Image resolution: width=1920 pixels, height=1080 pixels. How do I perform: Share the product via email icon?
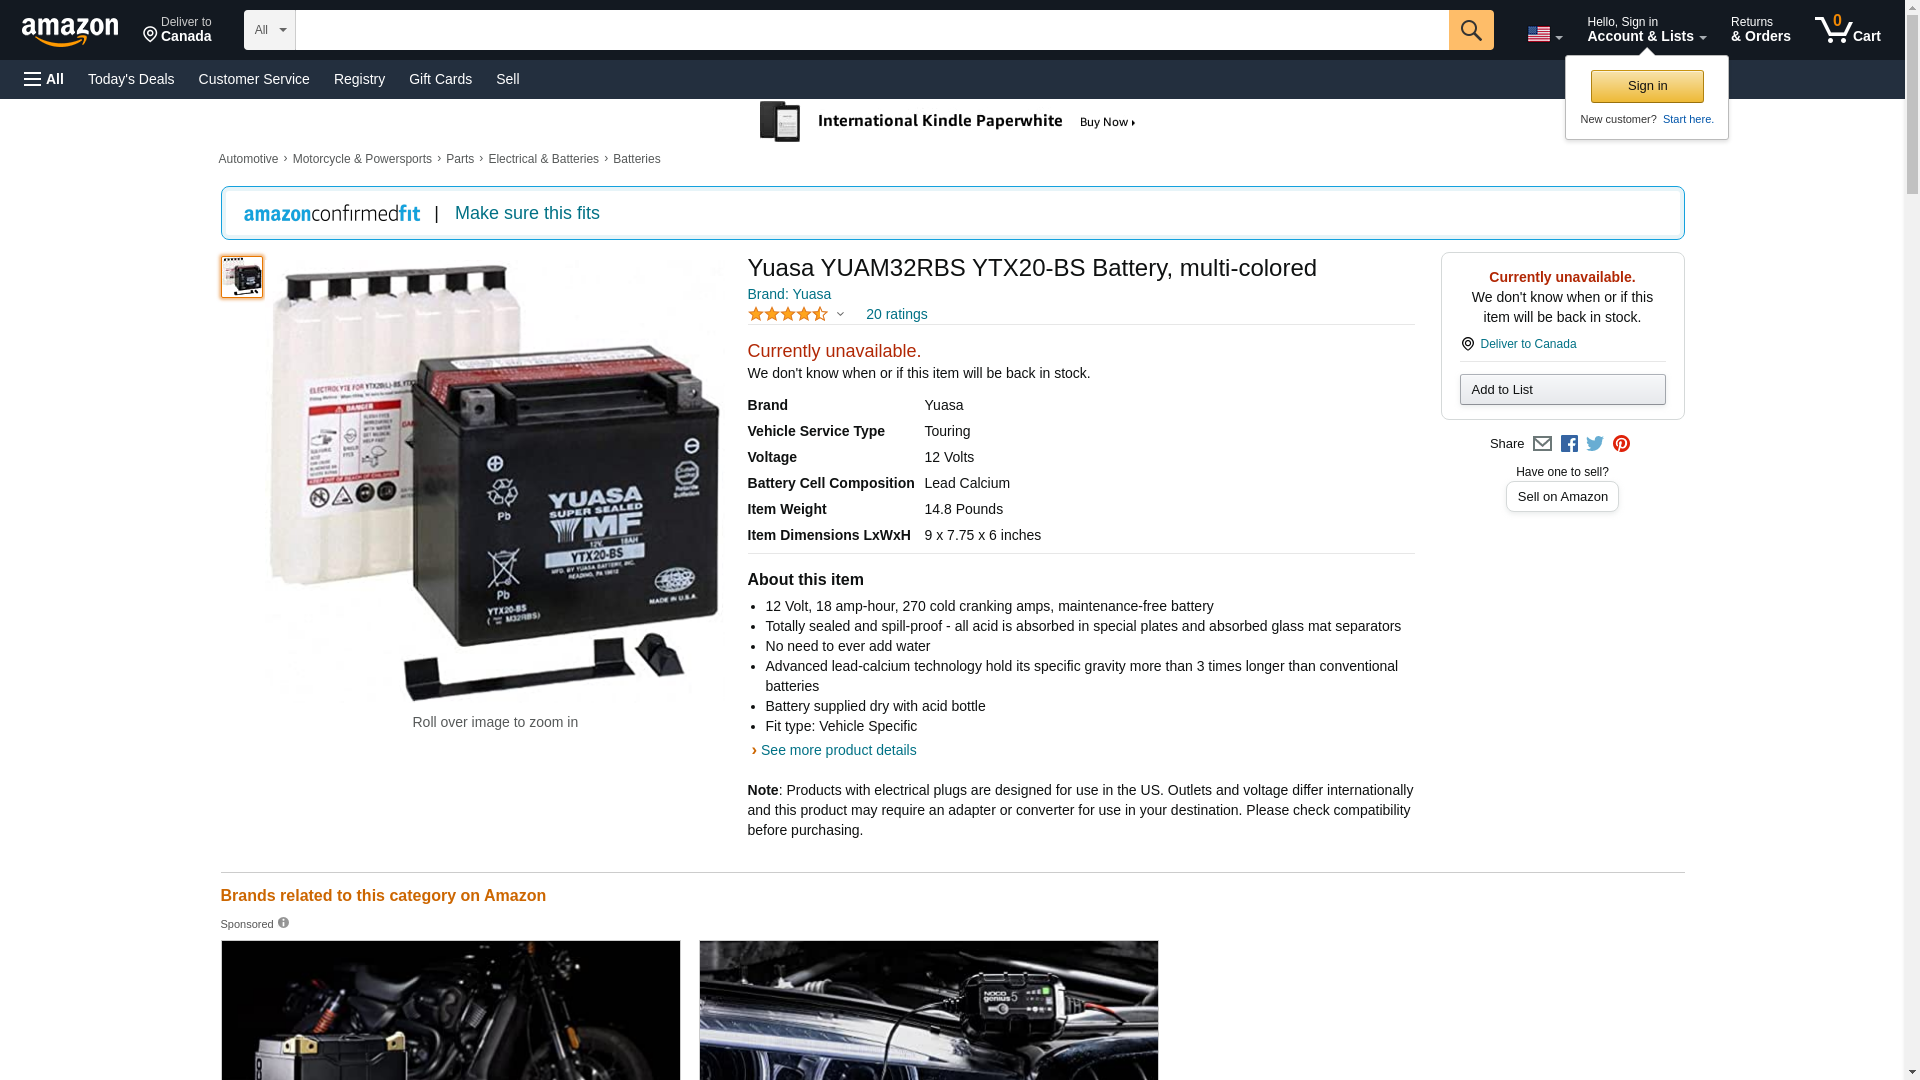[x=1542, y=444]
